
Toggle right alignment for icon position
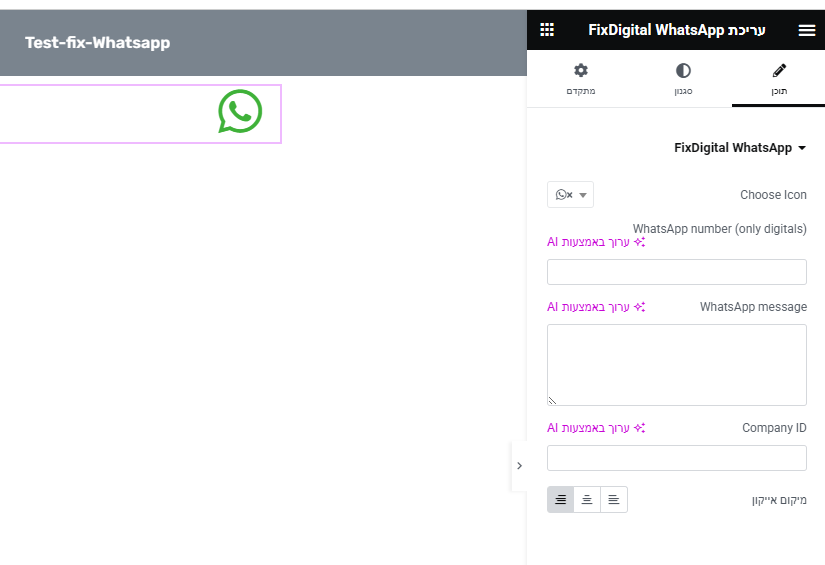(x=561, y=499)
